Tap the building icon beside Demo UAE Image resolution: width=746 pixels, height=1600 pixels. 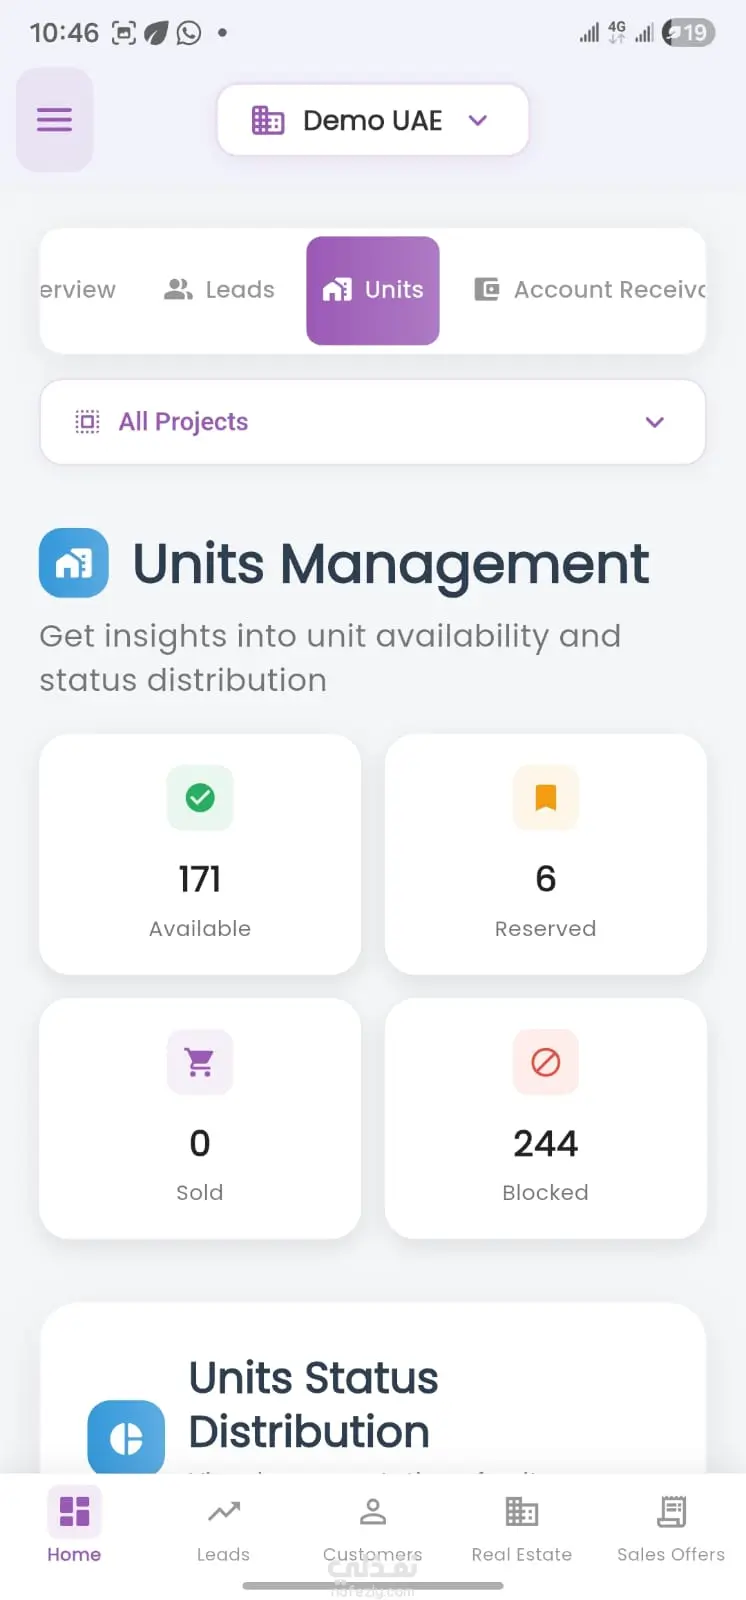click(x=268, y=120)
